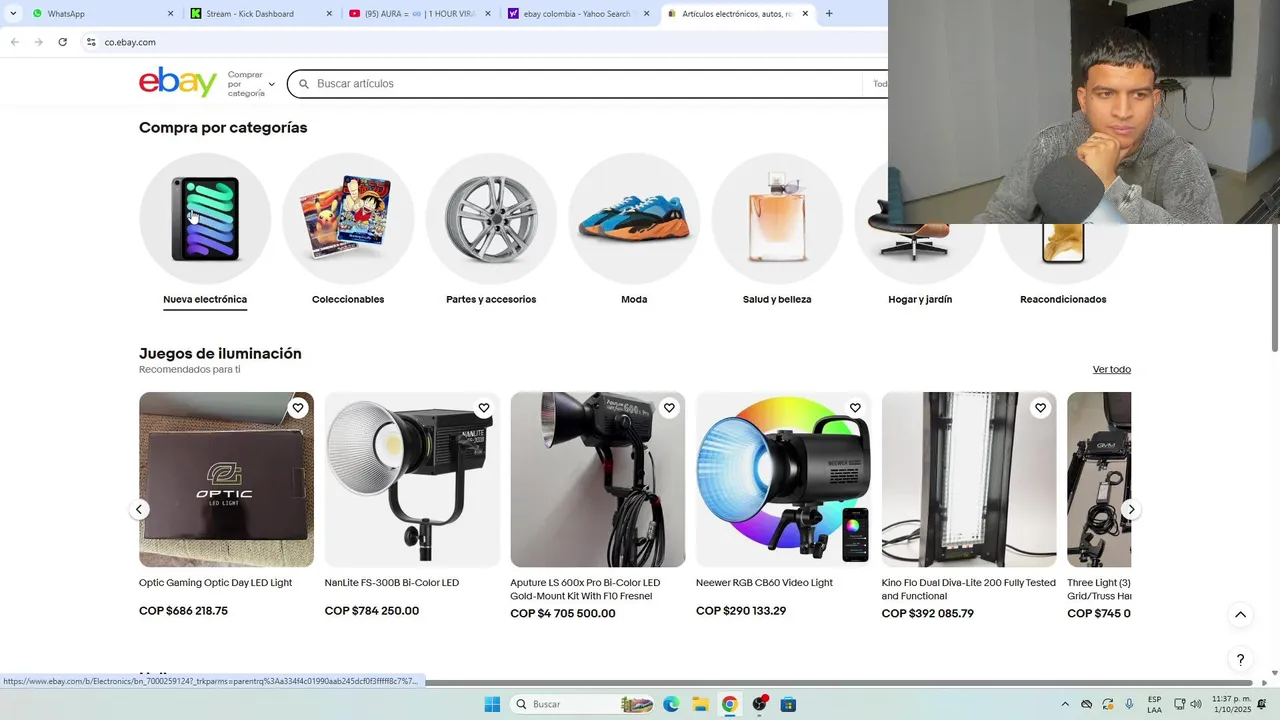Click the eBay logo
The image size is (1280, 720).
point(178,82)
